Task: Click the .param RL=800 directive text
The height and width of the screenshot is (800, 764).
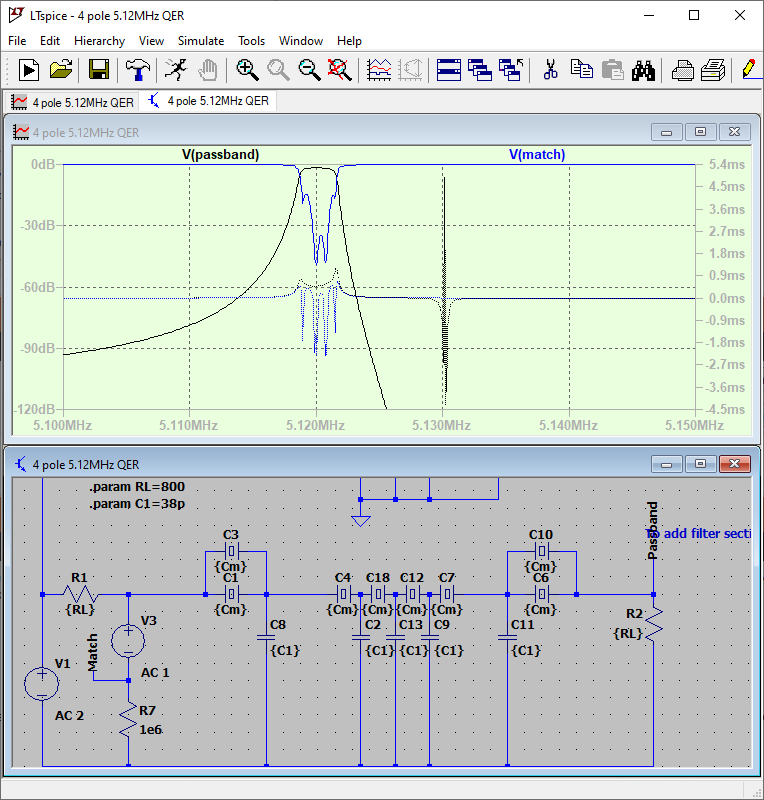Action: pos(137,487)
